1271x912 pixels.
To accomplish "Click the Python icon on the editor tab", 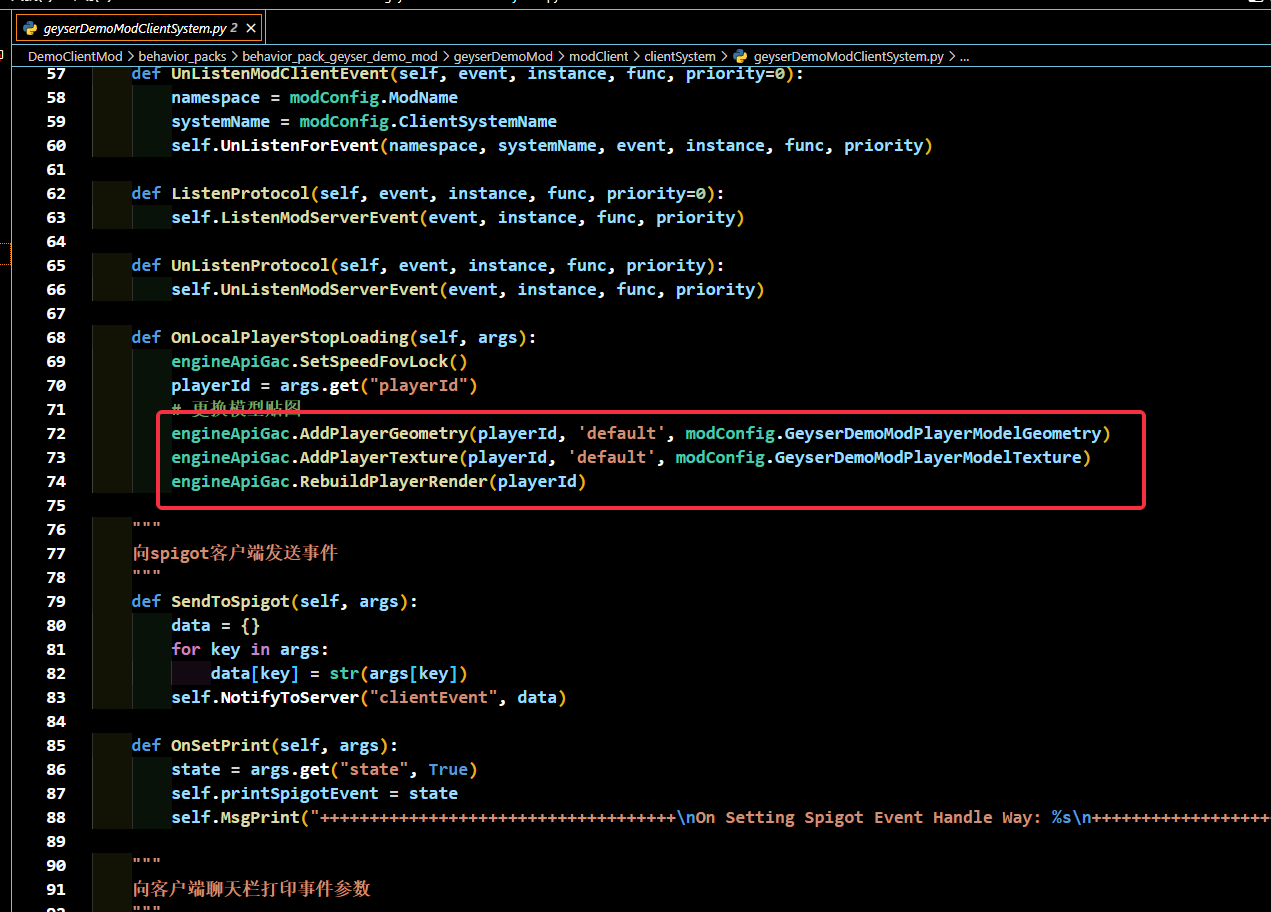I will tap(30, 28).
